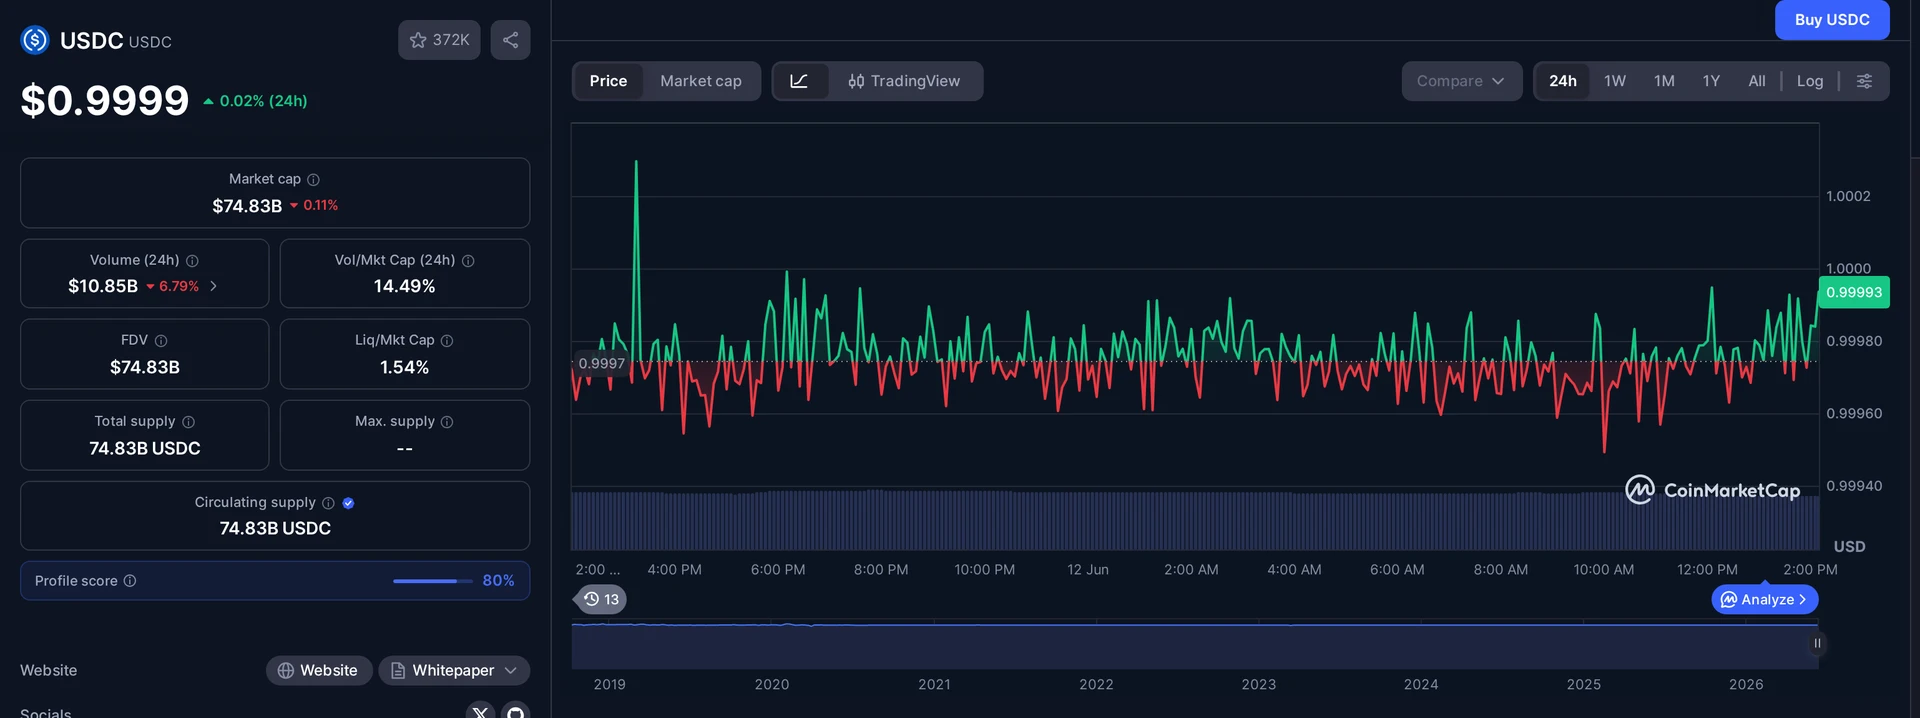Select the Market cap tab
This screenshot has height=718, width=1920.
tap(701, 81)
